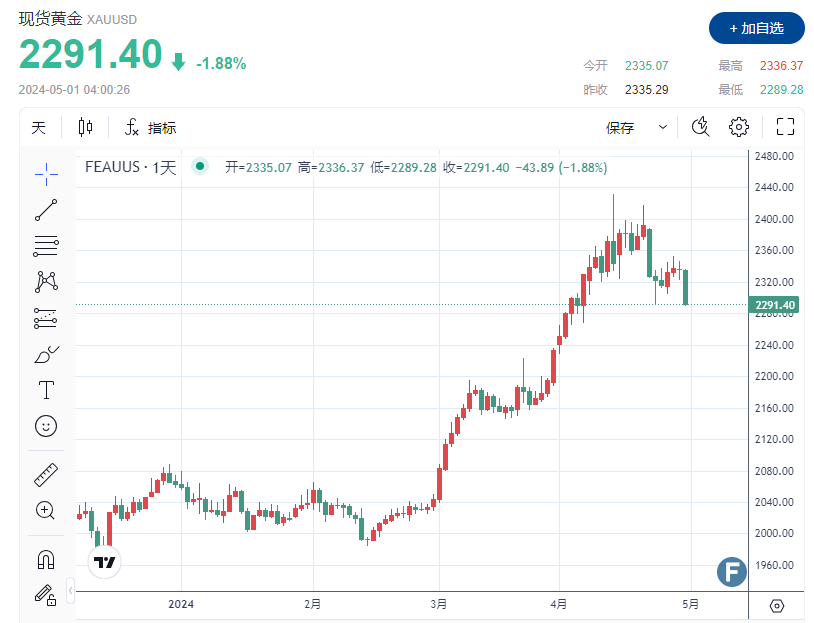Select the trend line drawing tool
The image size is (814, 623).
[45, 209]
